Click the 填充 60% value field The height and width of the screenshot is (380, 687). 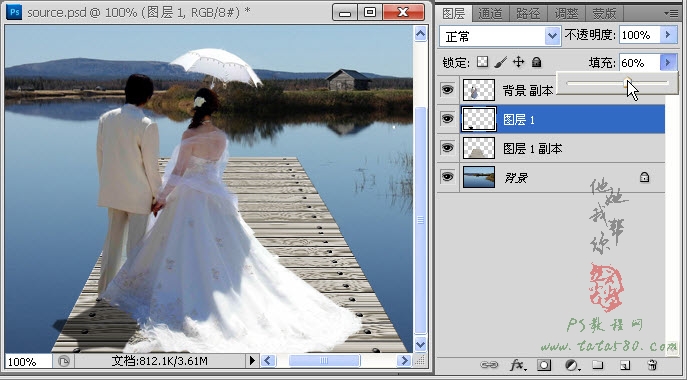pyautogui.click(x=639, y=63)
